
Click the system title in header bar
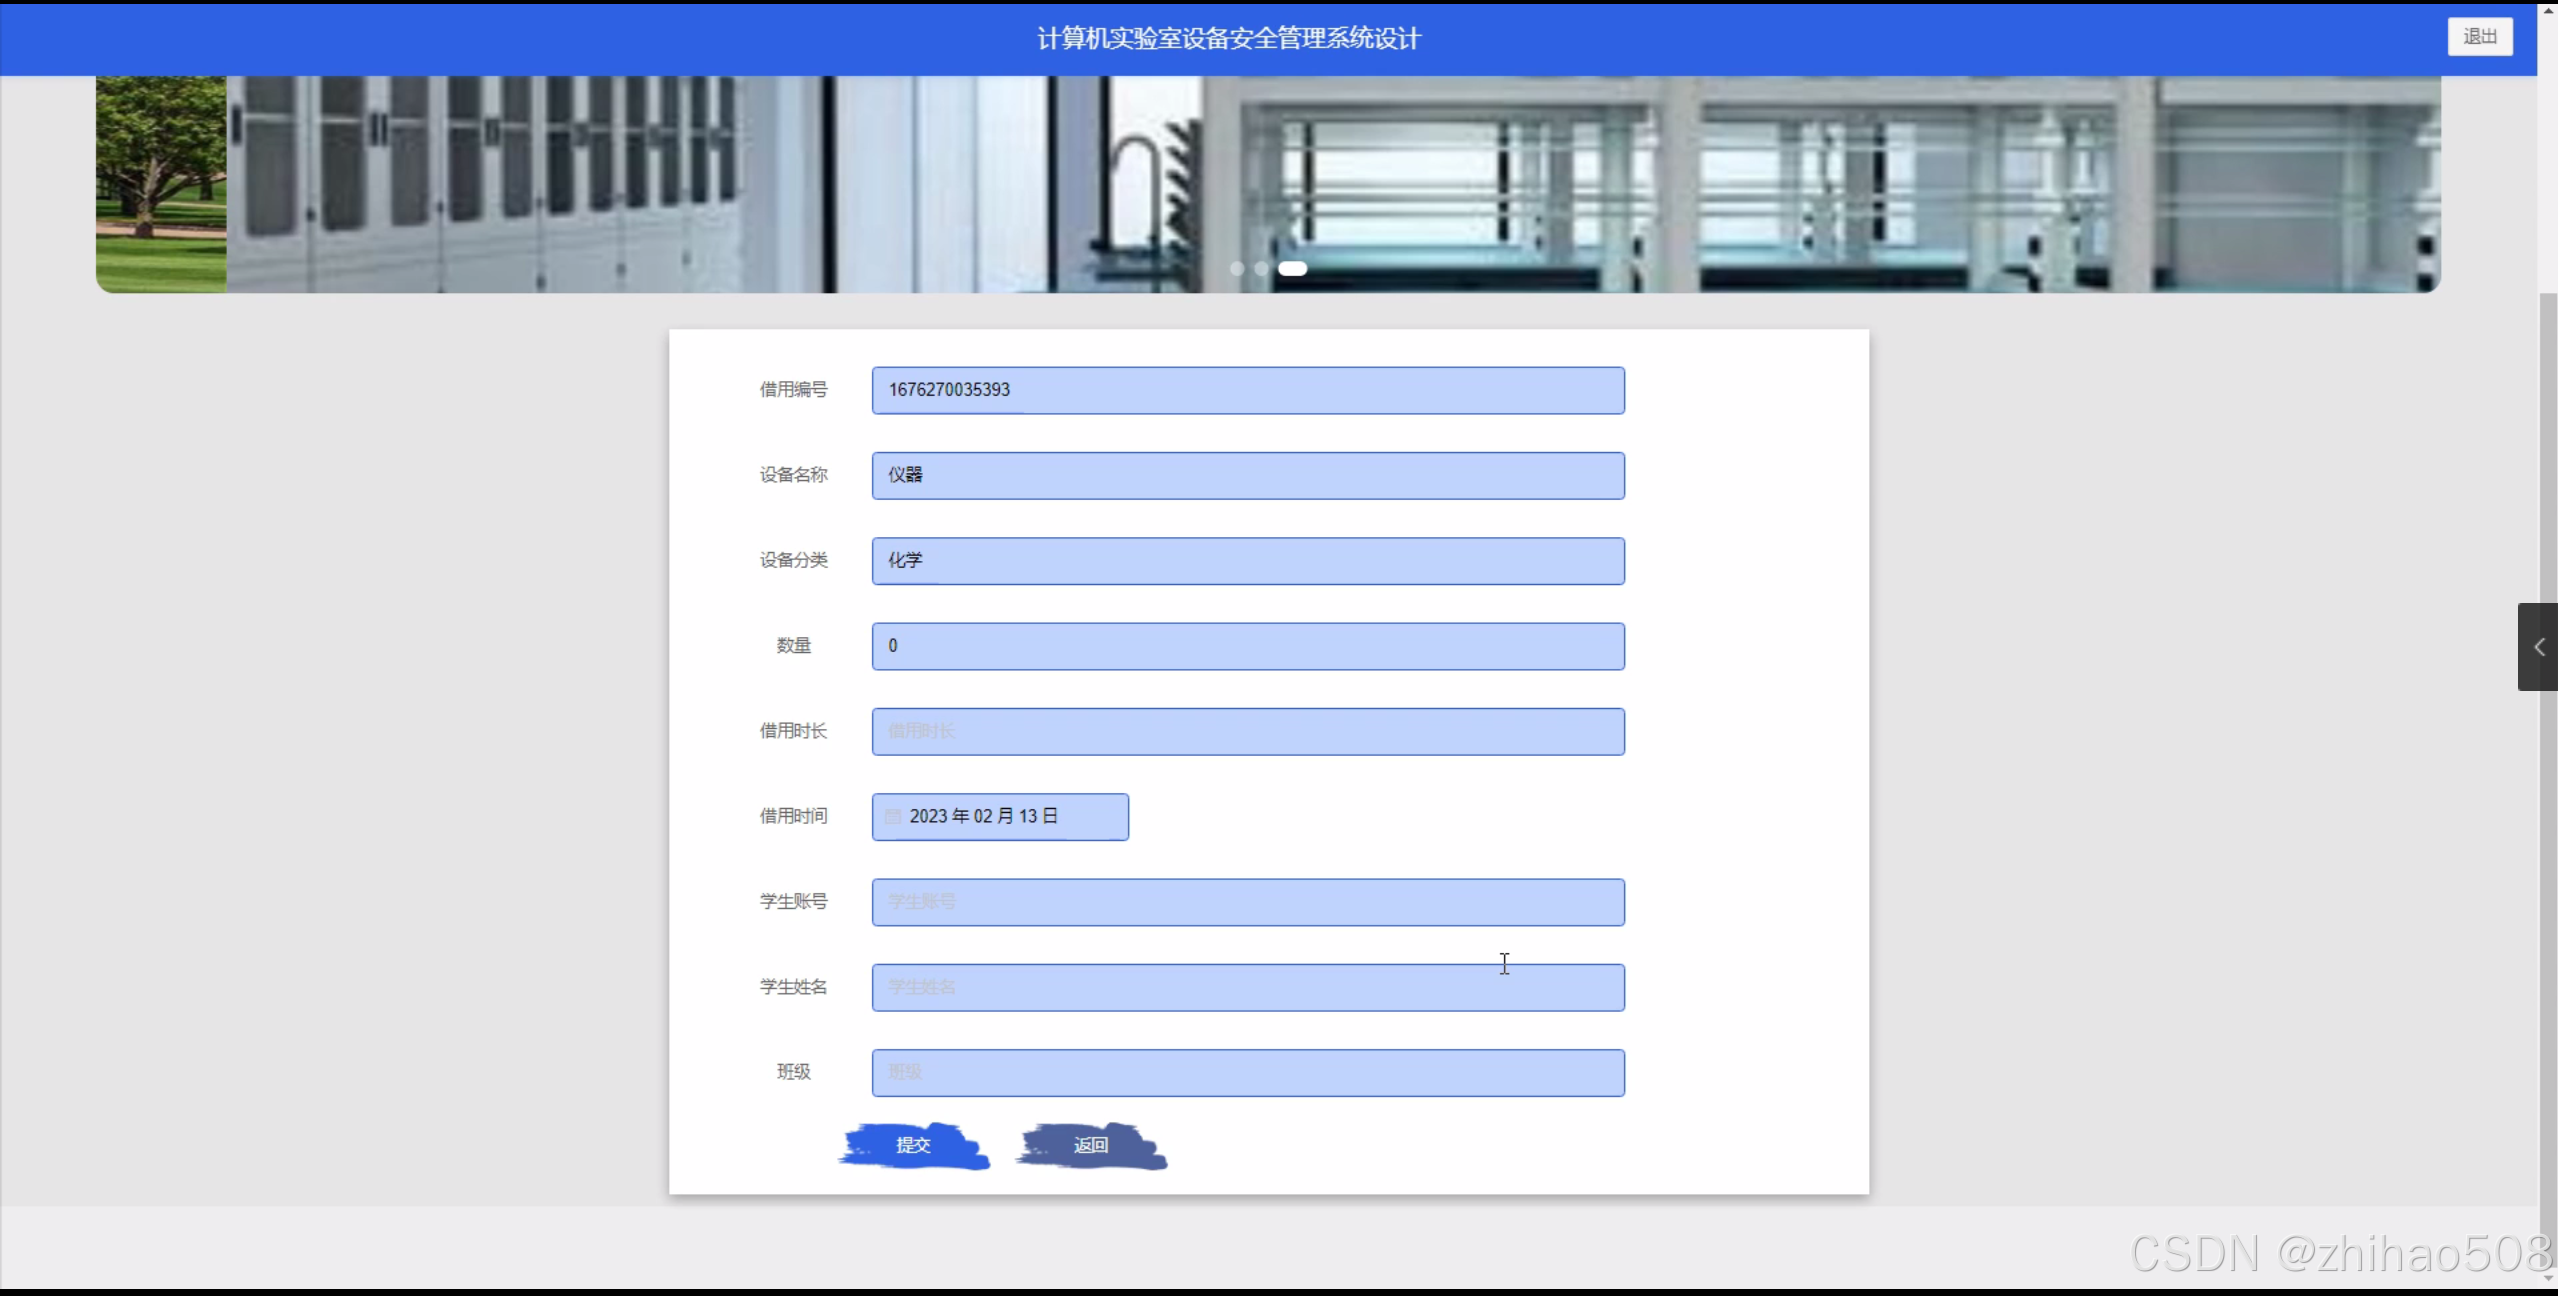pyautogui.click(x=1228, y=38)
